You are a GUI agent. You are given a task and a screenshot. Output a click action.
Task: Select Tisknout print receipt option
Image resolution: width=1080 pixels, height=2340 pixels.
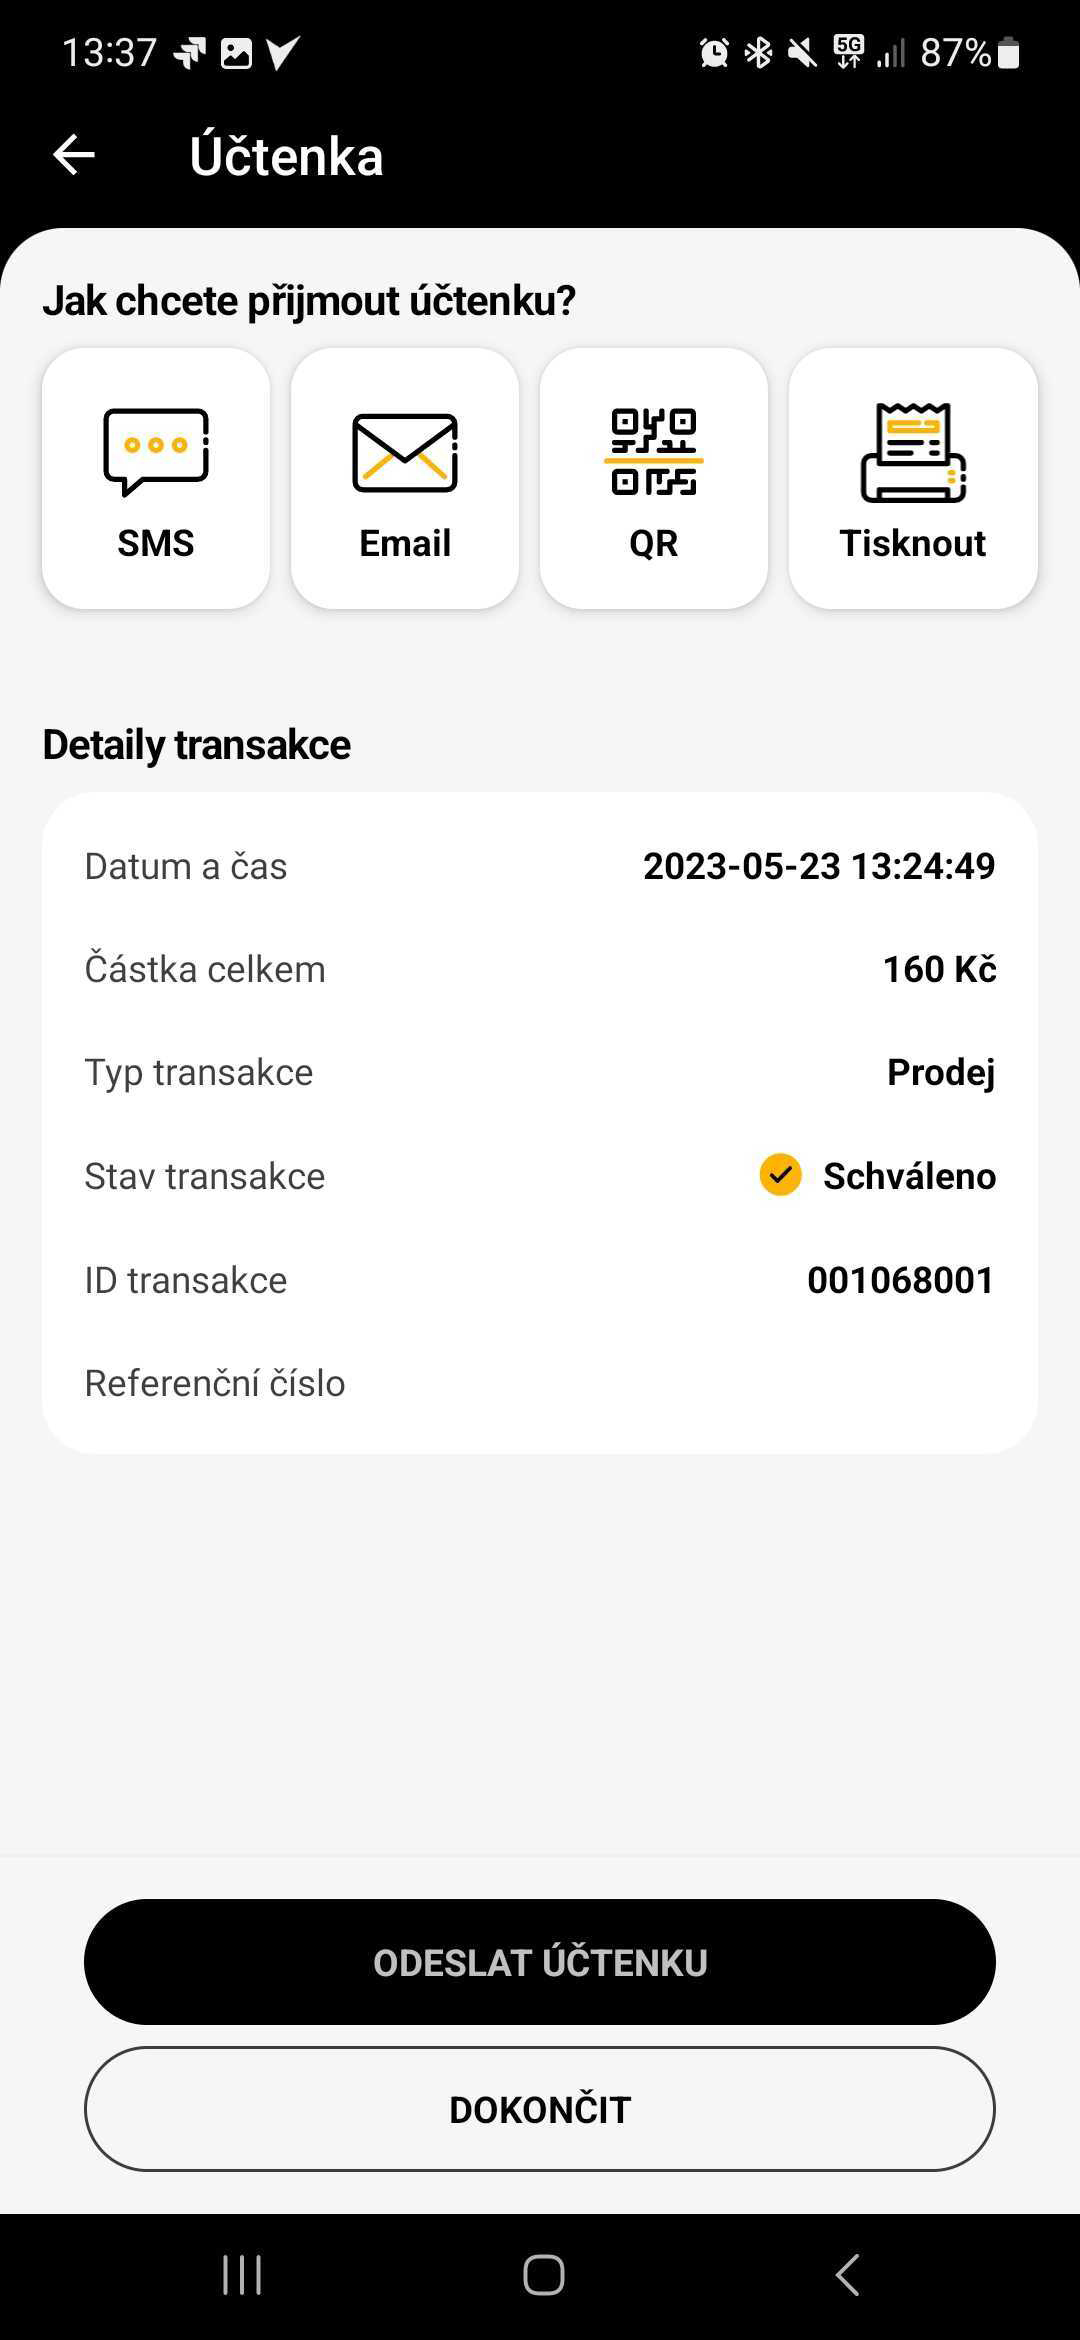913,478
